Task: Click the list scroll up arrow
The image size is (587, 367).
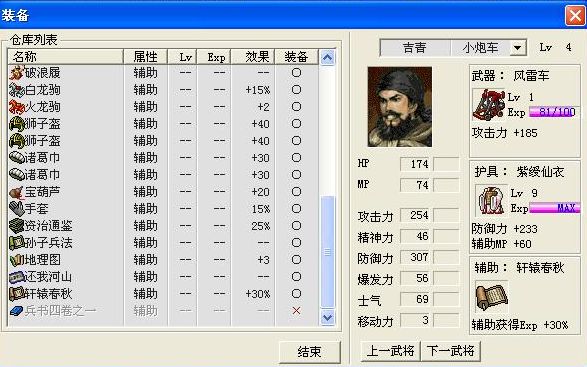Action: 328,58
